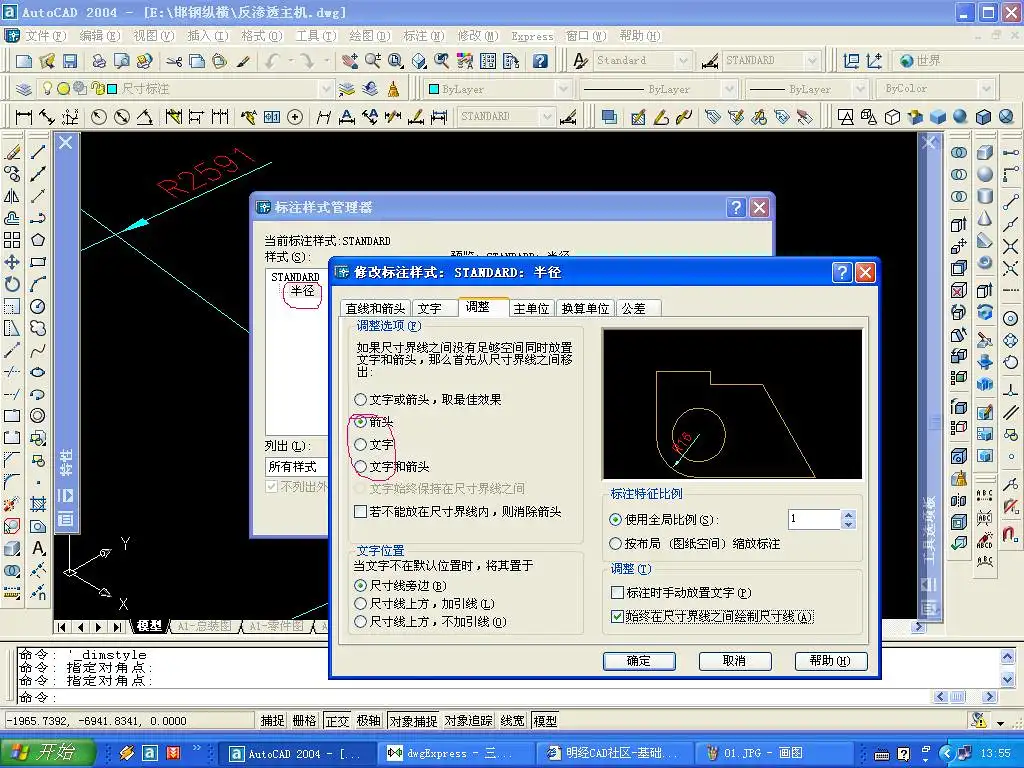Image resolution: width=1024 pixels, height=768 pixels.
Task: Select the Rotate tool in modify toolbar
Action: click(12, 284)
